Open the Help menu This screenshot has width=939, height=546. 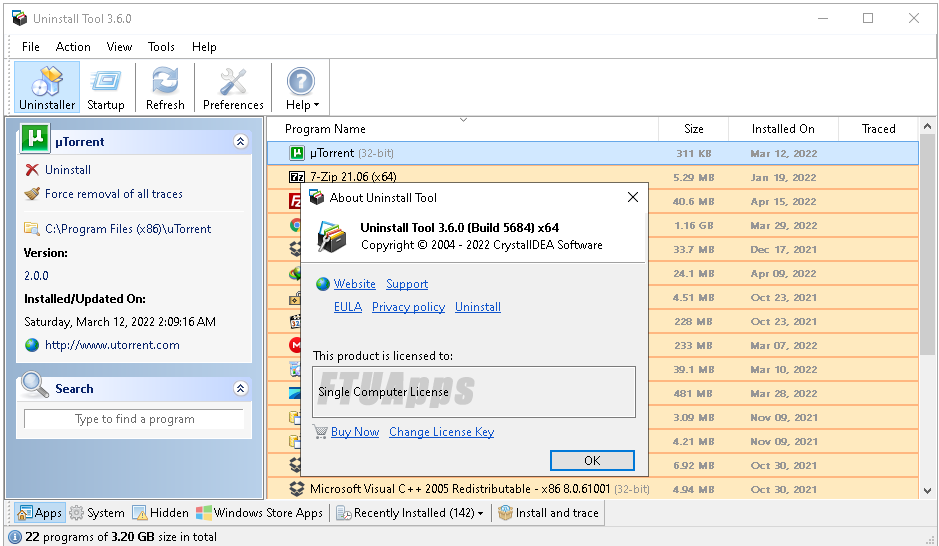pos(204,47)
